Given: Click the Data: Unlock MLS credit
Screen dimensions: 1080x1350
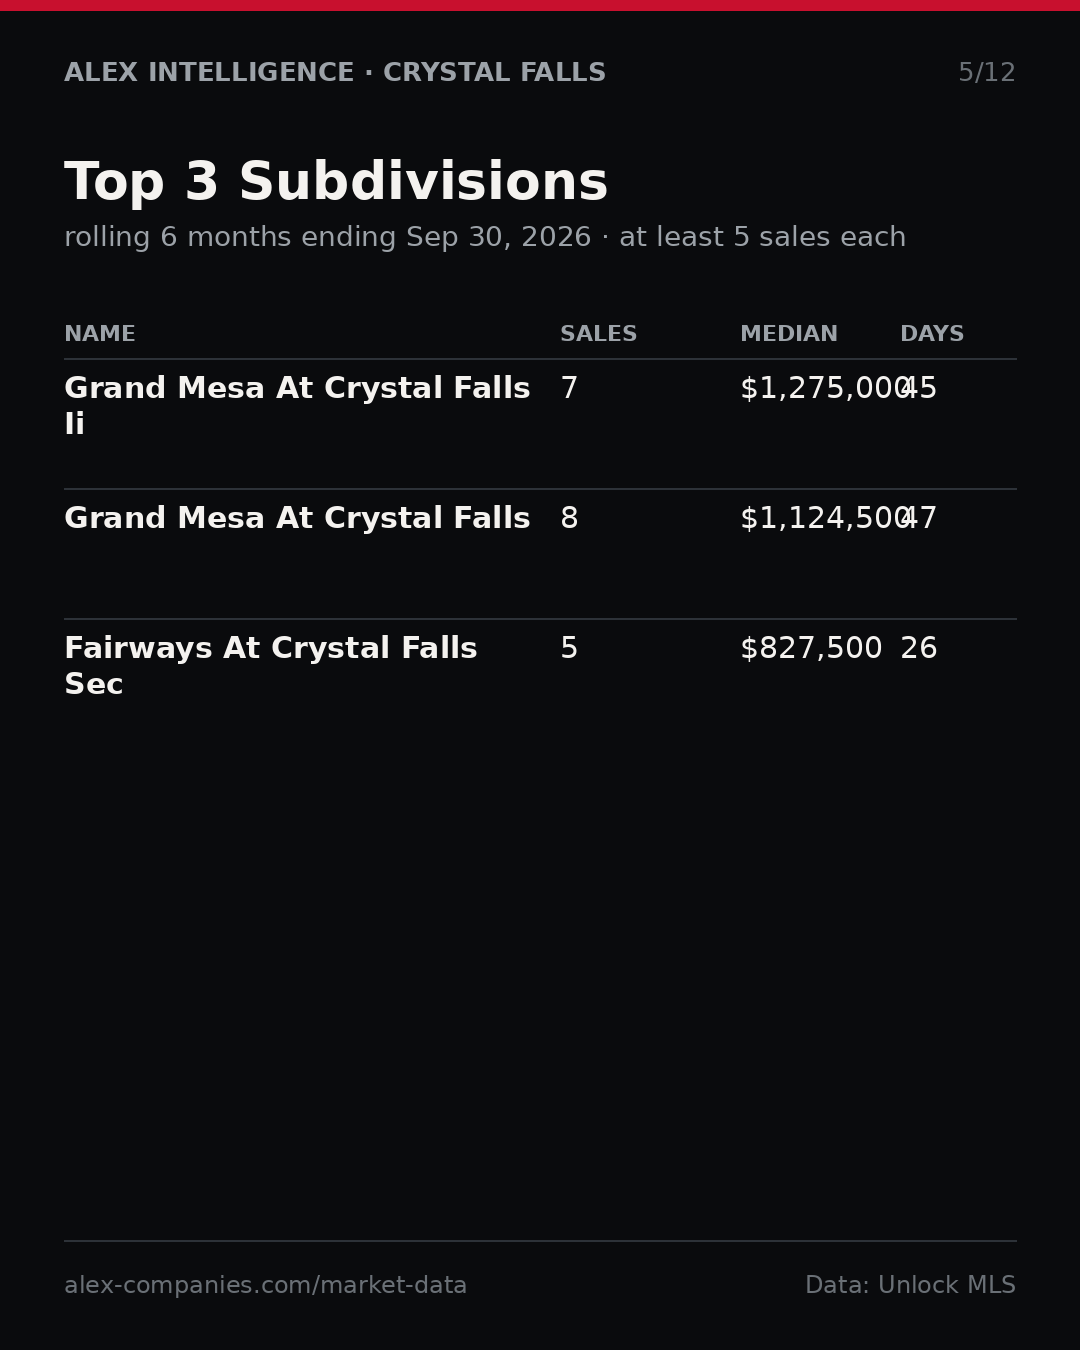Looking at the screenshot, I should (x=910, y=1286).
